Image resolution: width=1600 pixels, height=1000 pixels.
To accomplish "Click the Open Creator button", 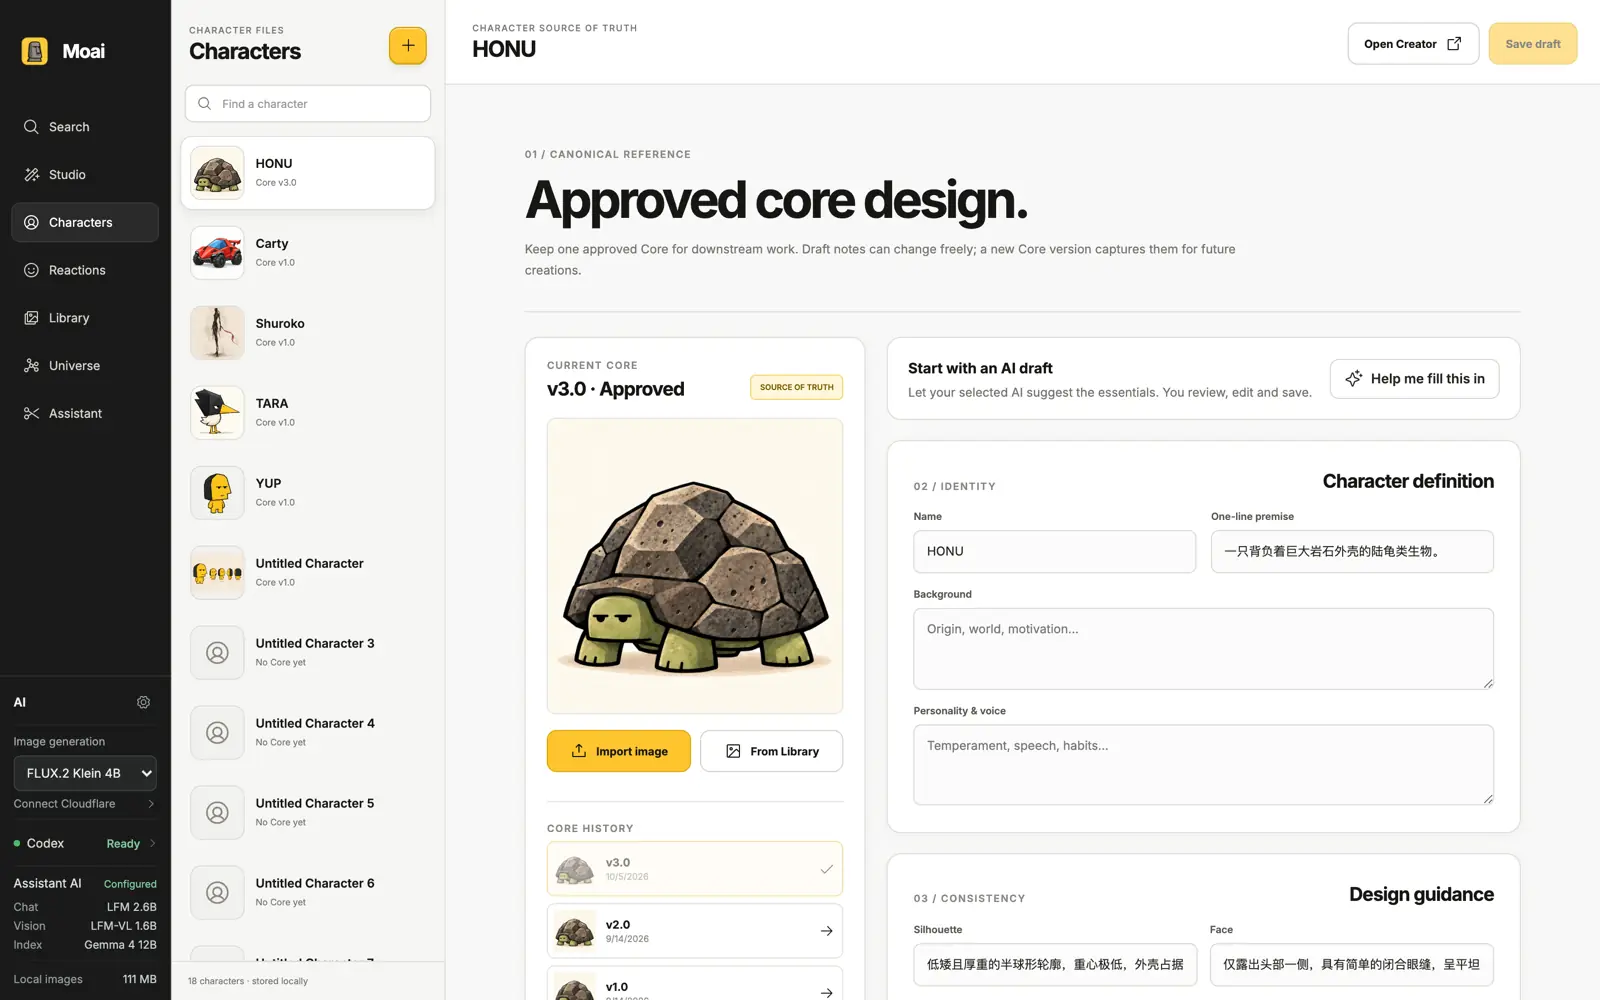I will tap(1413, 44).
